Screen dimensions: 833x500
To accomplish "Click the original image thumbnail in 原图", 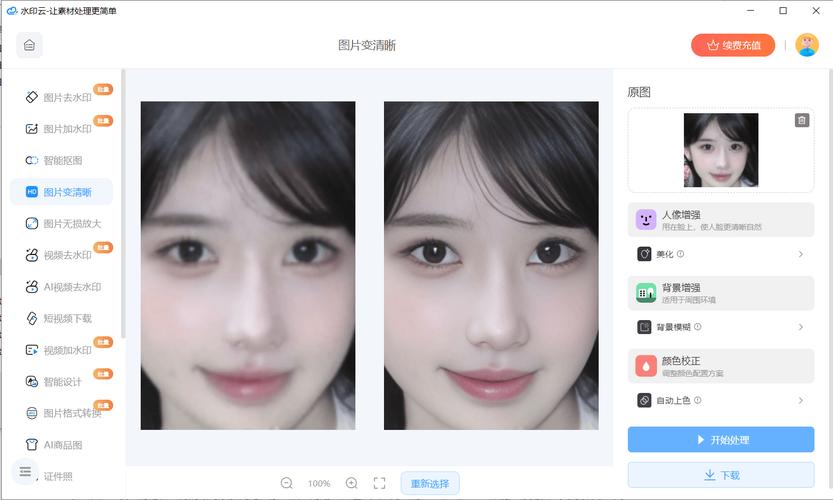I will click(720, 150).
